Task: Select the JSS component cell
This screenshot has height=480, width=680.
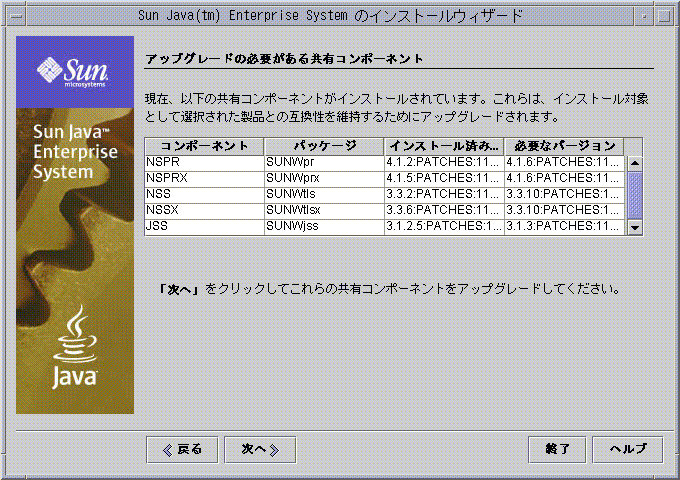Action: coord(205,227)
